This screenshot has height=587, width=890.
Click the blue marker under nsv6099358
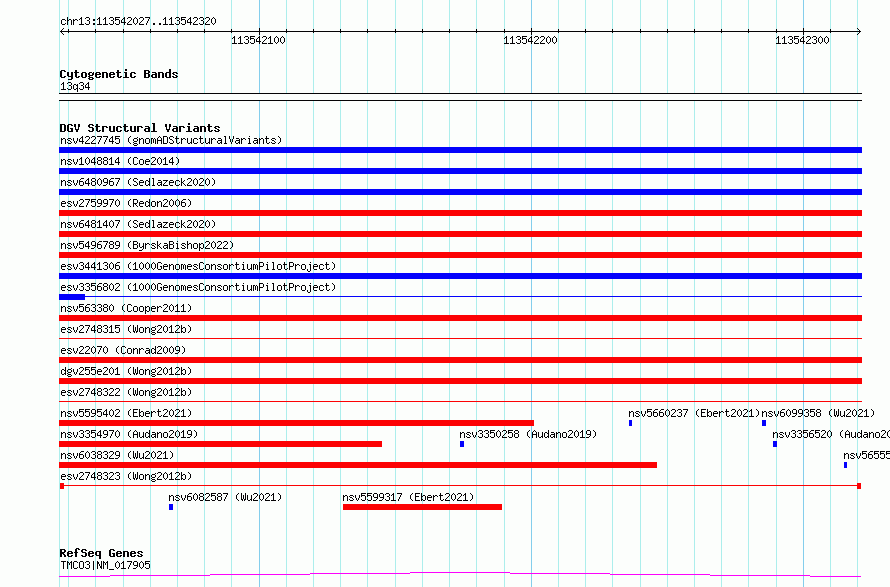(764, 423)
